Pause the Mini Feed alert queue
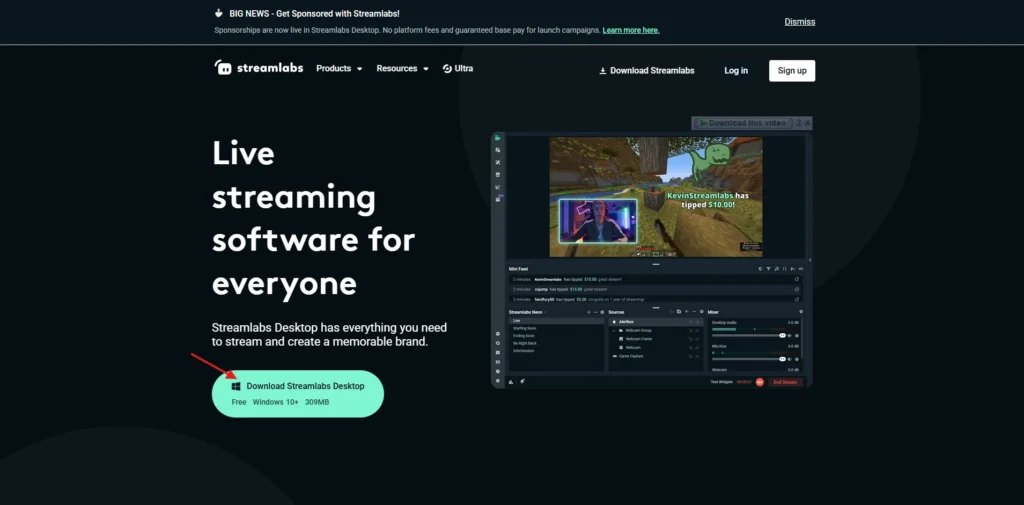Image resolution: width=1024 pixels, height=505 pixels. pos(784,269)
